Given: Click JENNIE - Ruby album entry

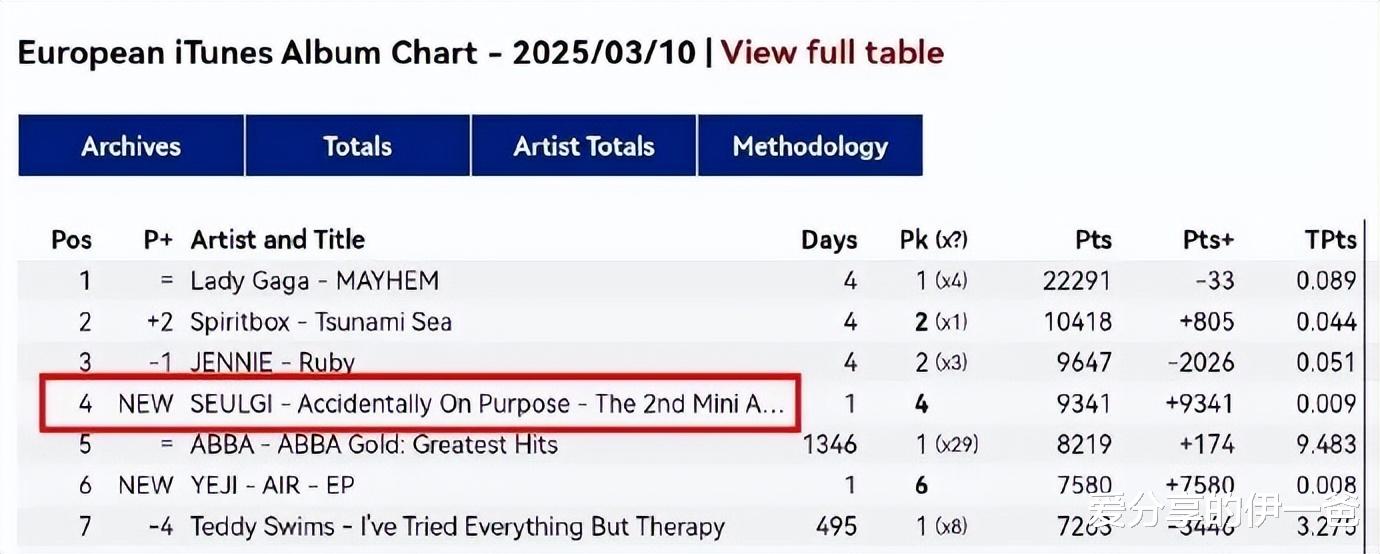Looking at the screenshot, I should coord(273,362).
